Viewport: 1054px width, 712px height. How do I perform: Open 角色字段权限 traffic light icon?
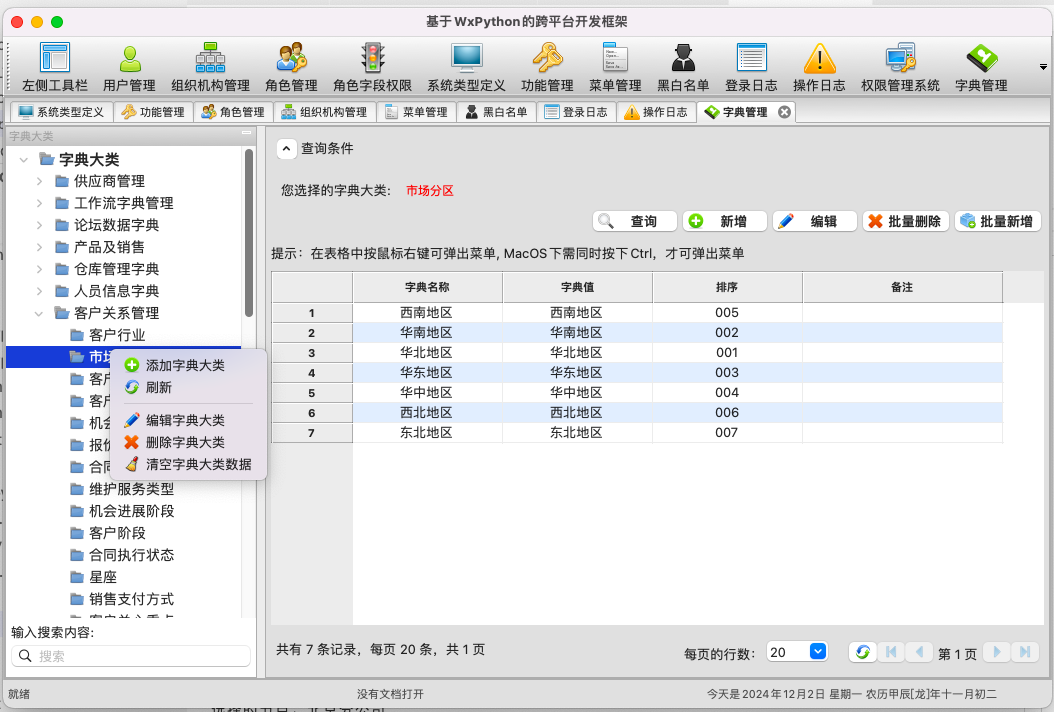372,60
